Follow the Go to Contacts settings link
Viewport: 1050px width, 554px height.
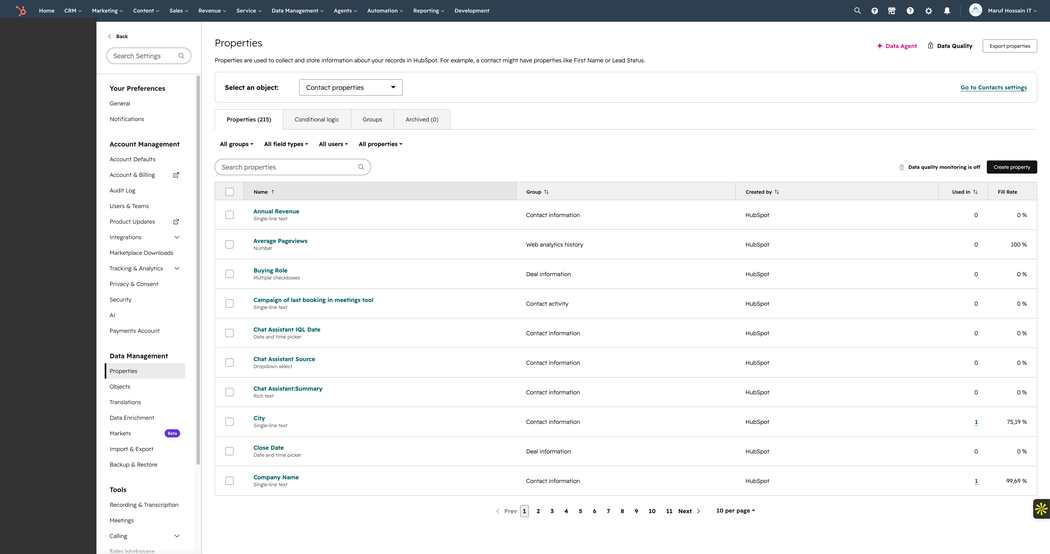(x=994, y=88)
